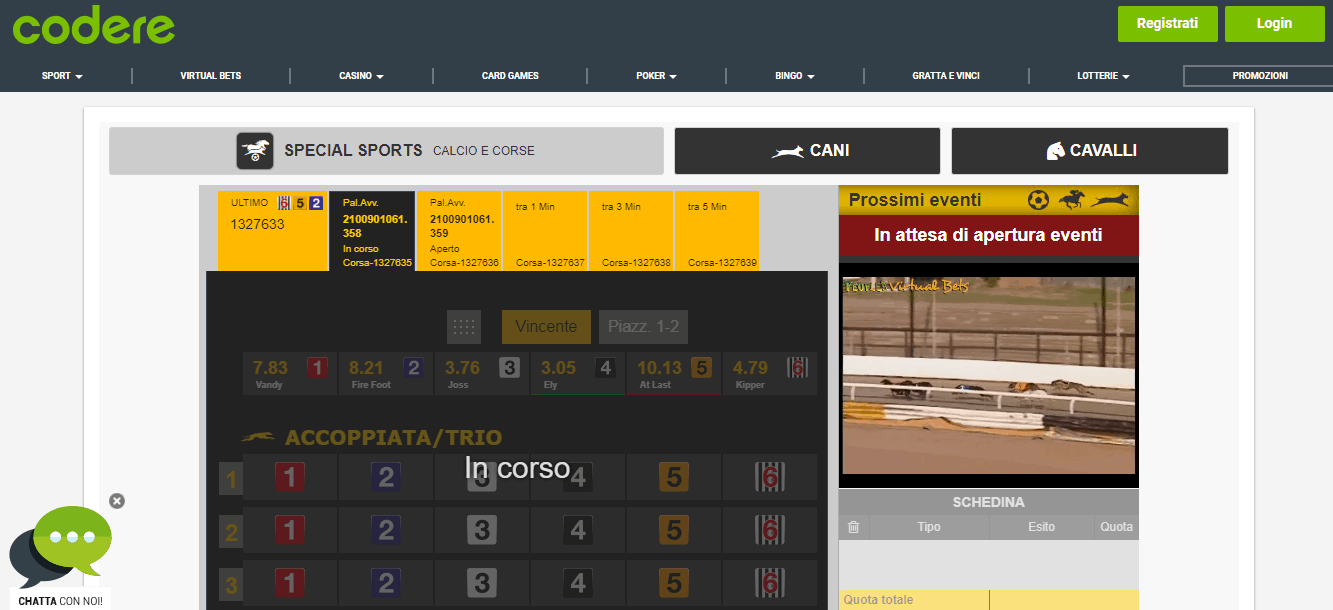Dismiss the chat widget with the X

pyautogui.click(x=117, y=501)
